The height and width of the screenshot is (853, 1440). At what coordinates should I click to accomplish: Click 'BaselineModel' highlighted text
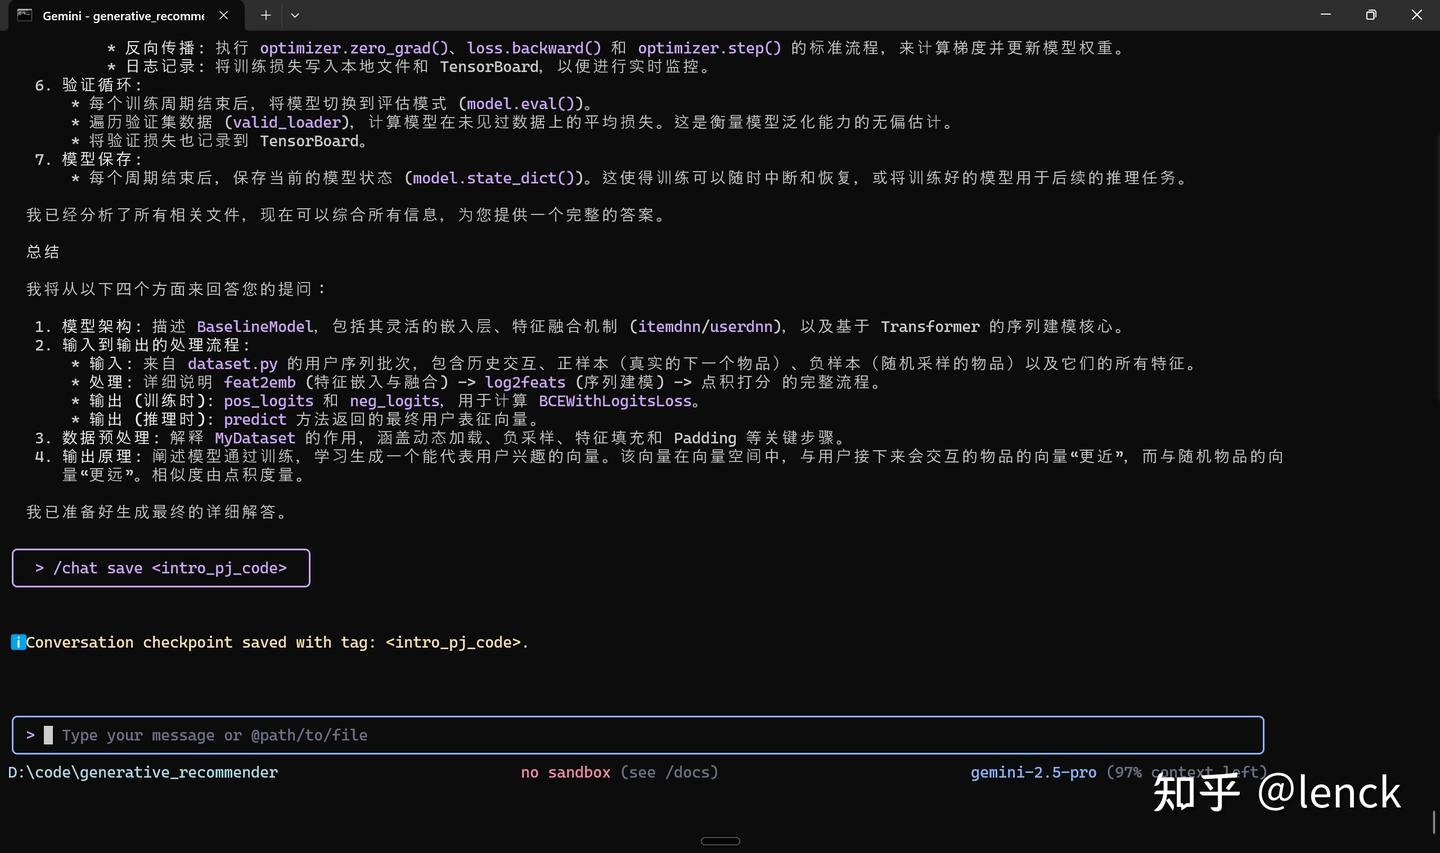click(x=255, y=326)
